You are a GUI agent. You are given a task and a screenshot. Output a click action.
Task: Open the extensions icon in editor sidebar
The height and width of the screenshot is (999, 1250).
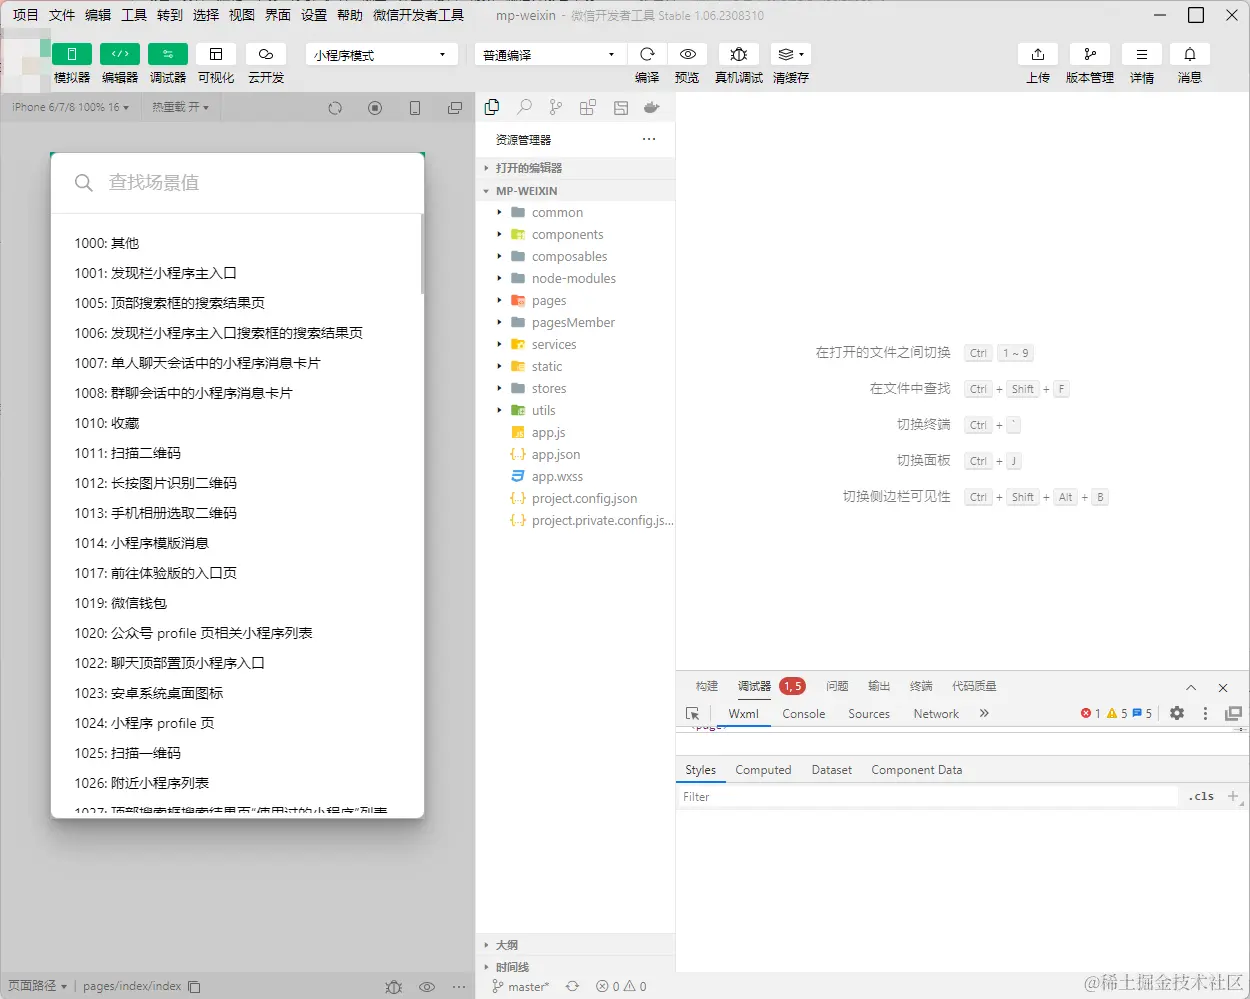588,107
